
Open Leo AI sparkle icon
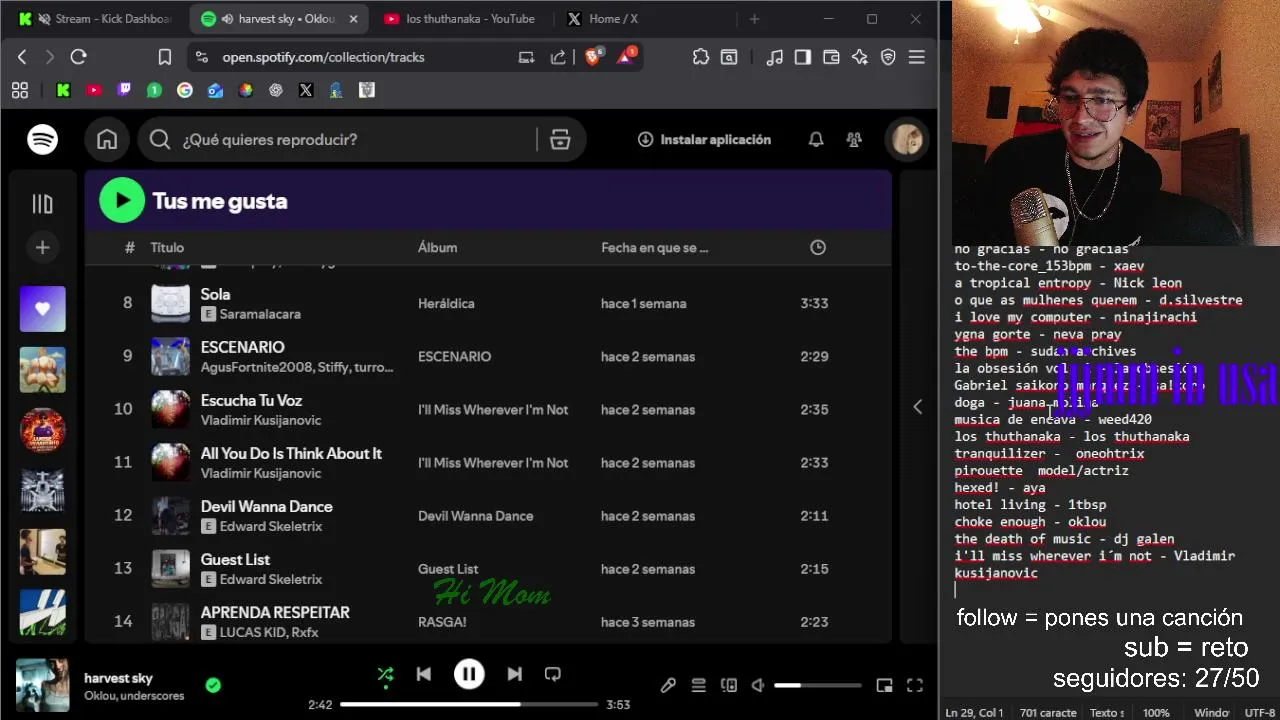pyautogui.click(x=859, y=57)
